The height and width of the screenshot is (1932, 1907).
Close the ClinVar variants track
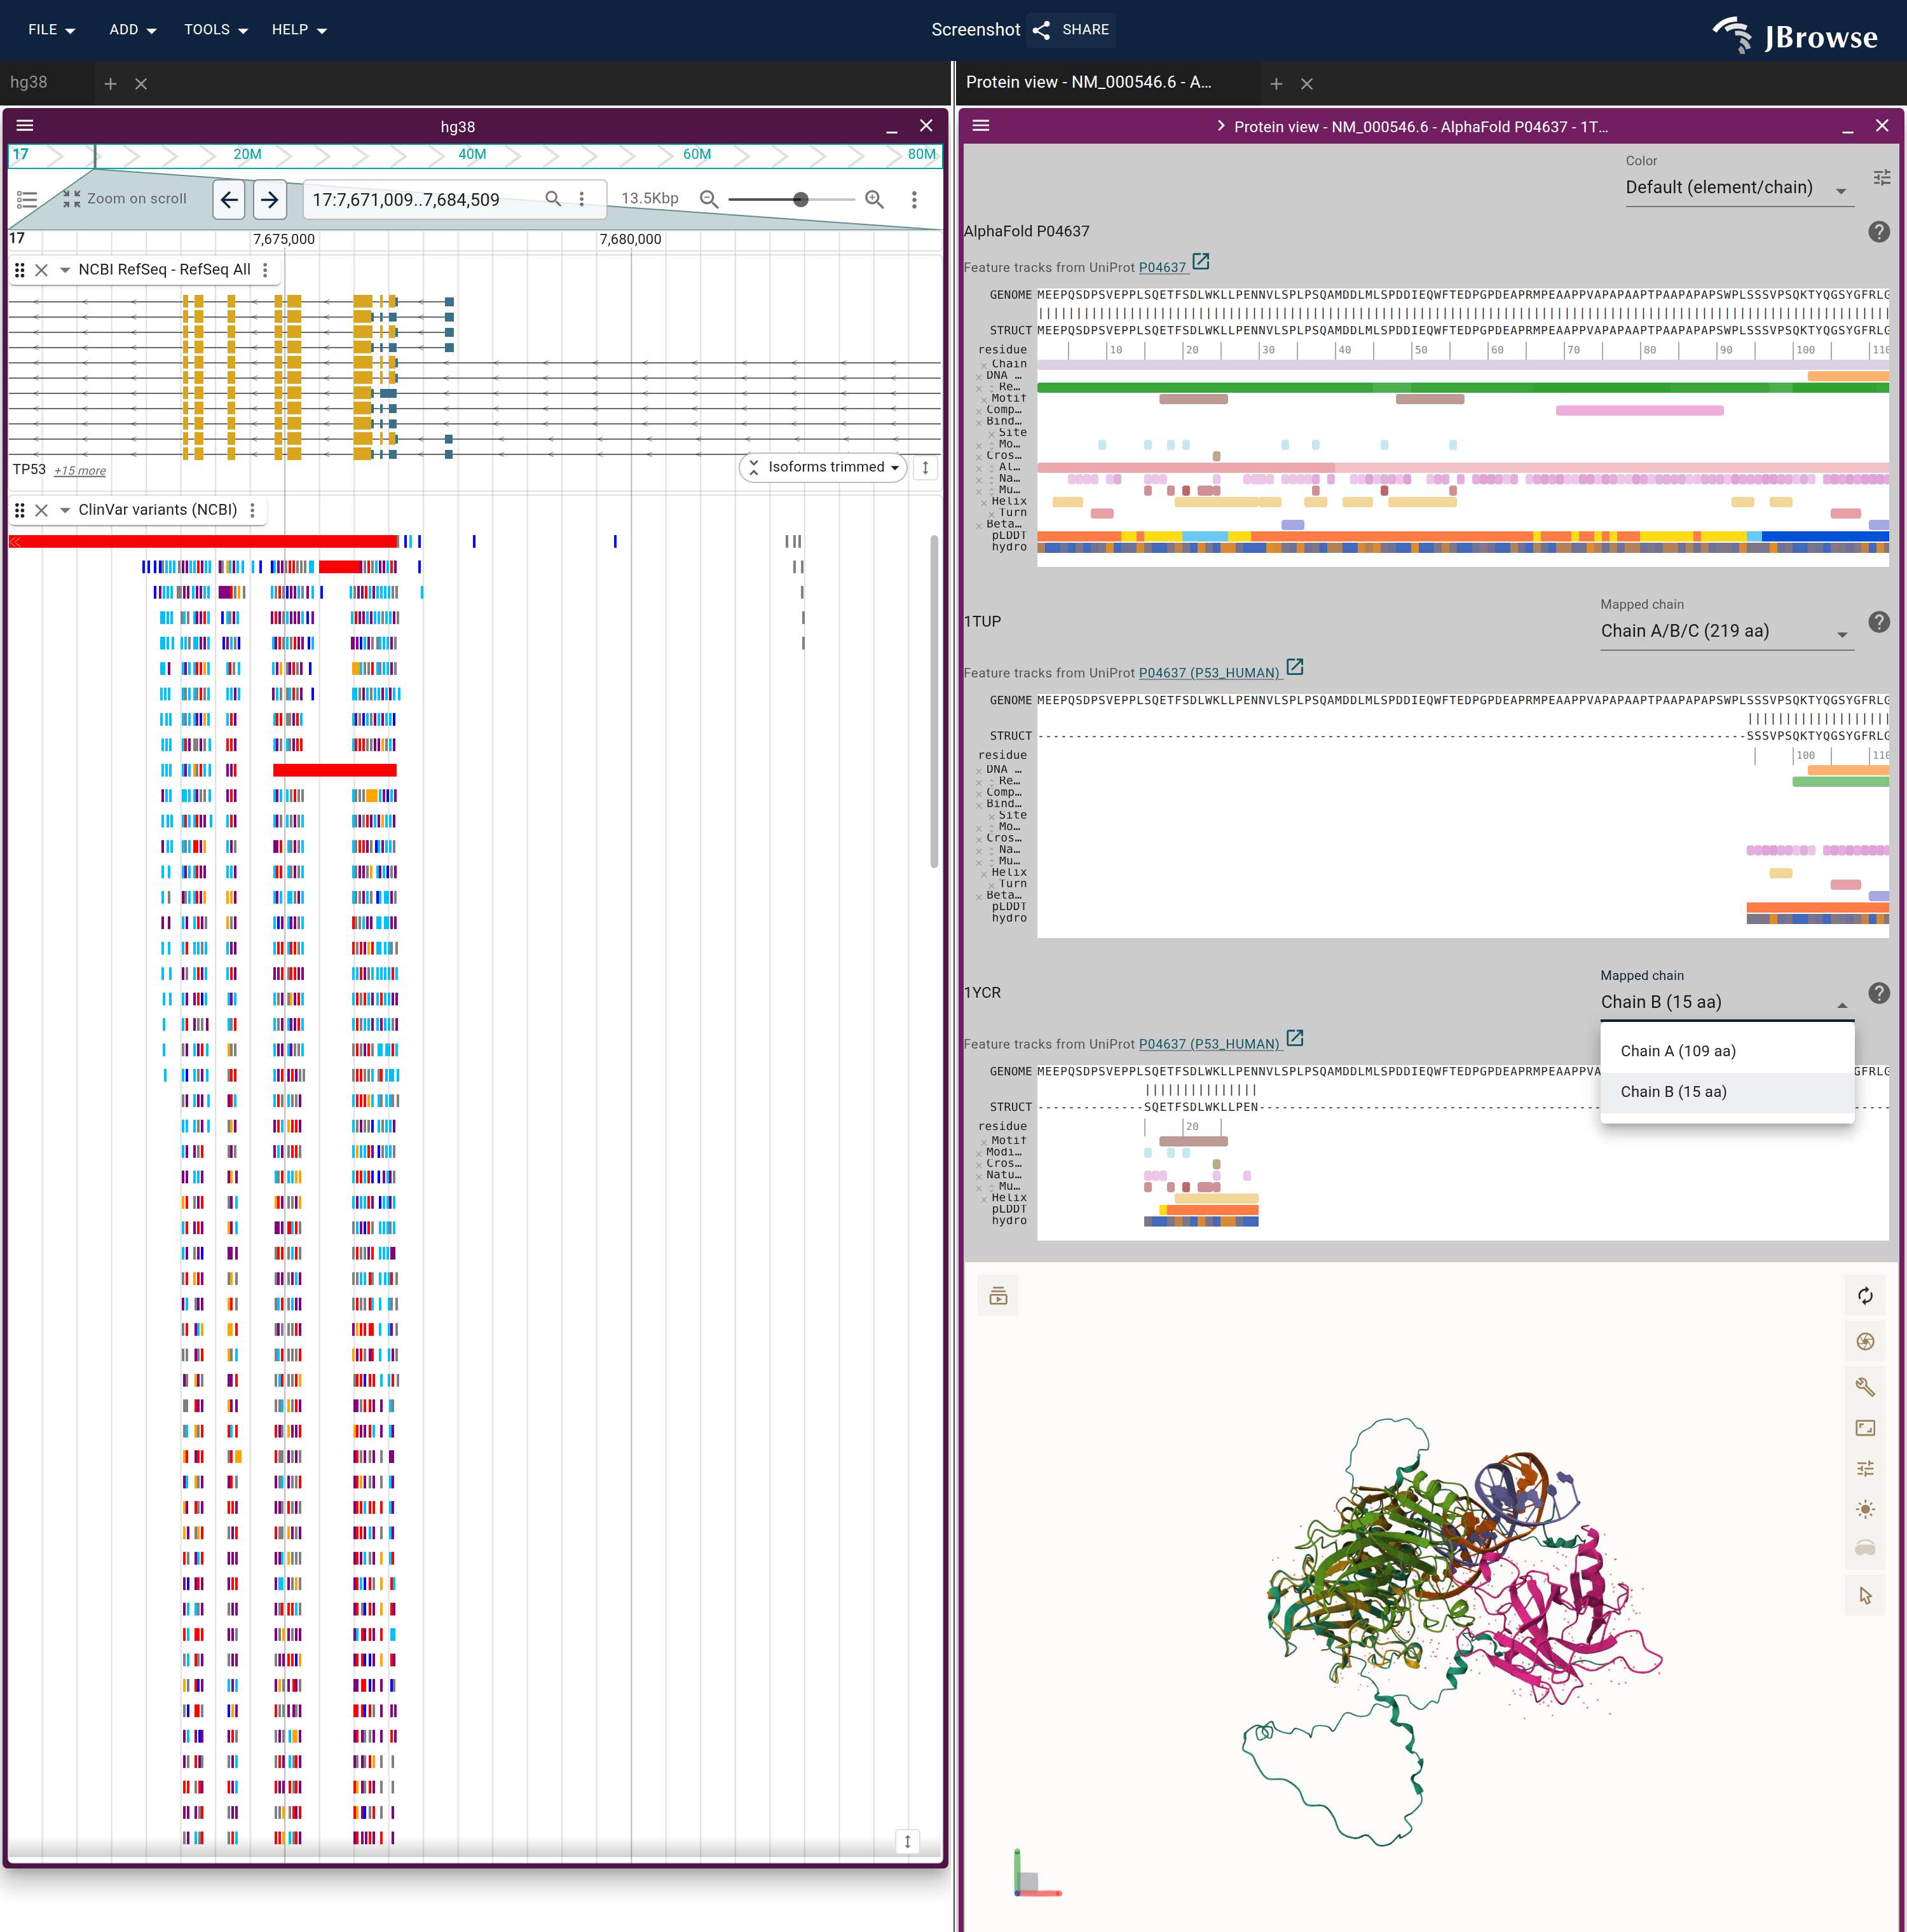point(41,510)
